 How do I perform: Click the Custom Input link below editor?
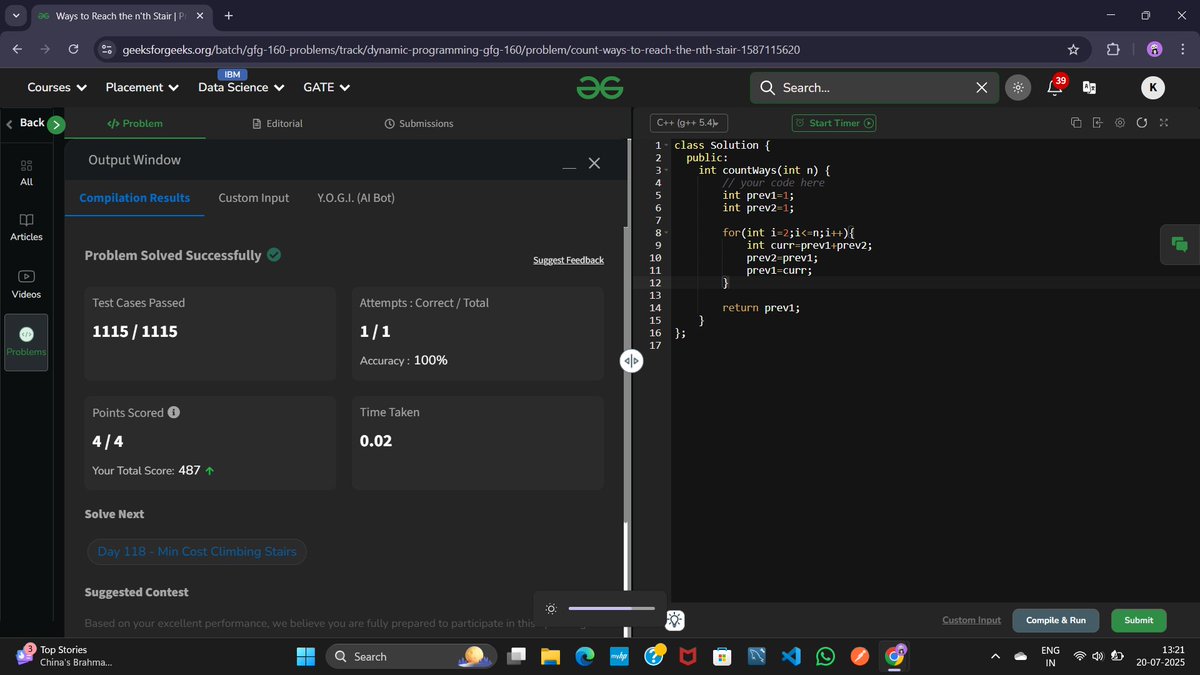(971, 620)
